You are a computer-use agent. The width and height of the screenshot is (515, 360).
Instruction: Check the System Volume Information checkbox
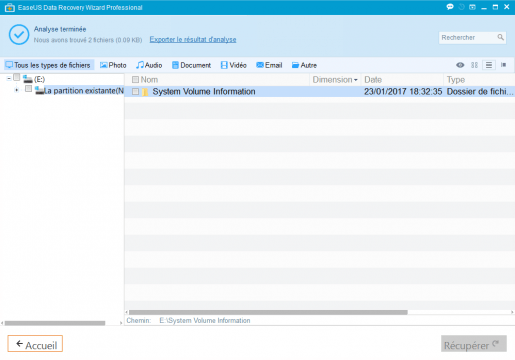(135, 92)
